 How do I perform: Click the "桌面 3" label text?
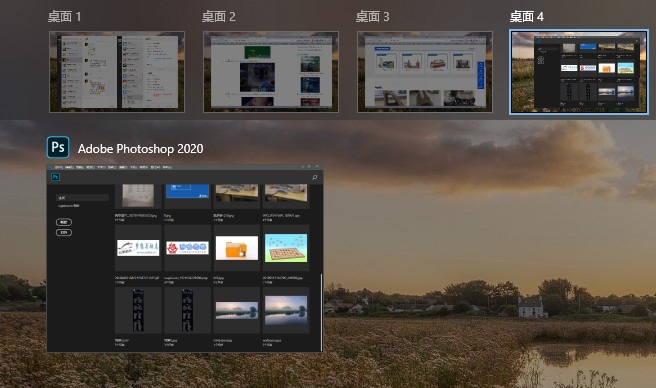(372, 17)
